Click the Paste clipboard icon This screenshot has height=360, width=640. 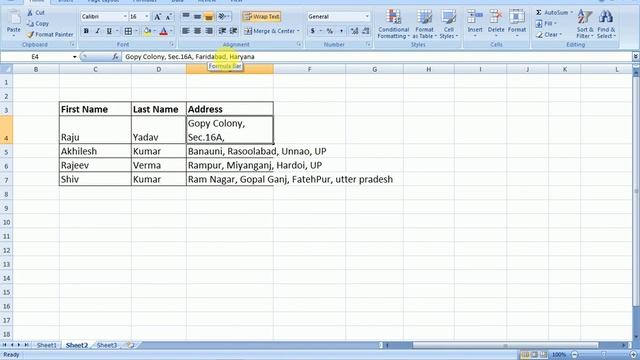(13, 18)
